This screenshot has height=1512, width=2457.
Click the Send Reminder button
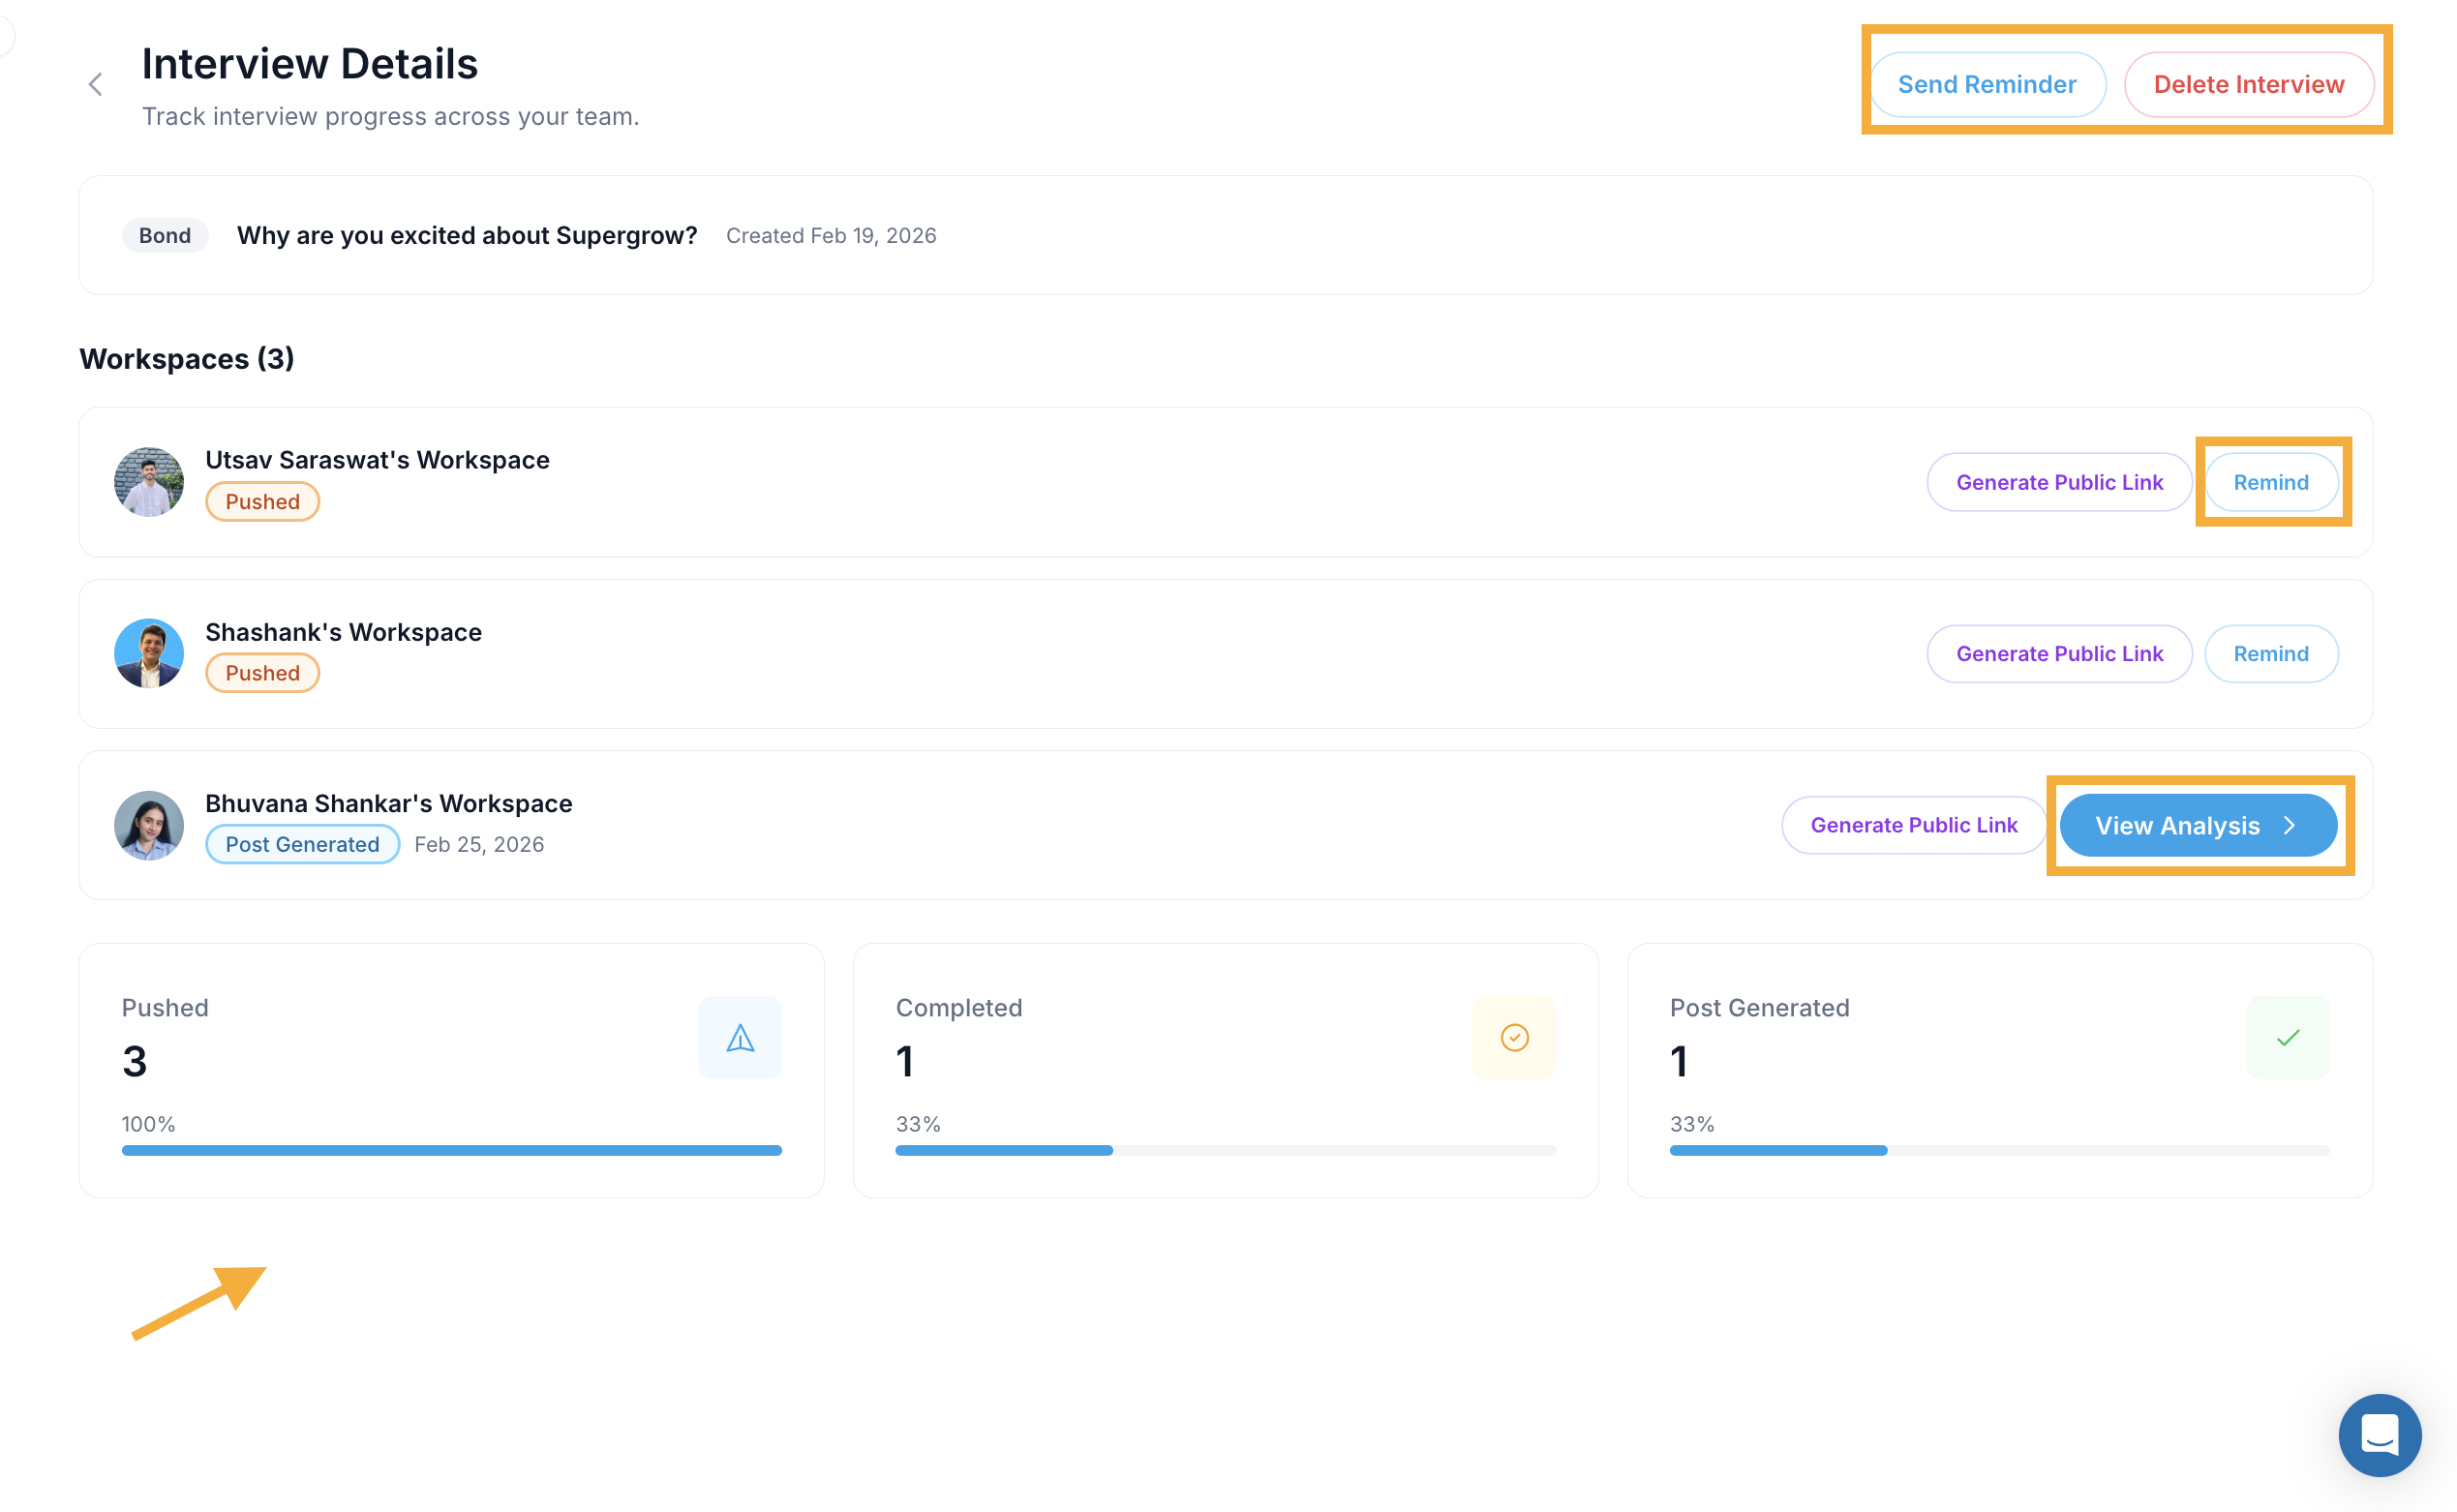[1987, 85]
